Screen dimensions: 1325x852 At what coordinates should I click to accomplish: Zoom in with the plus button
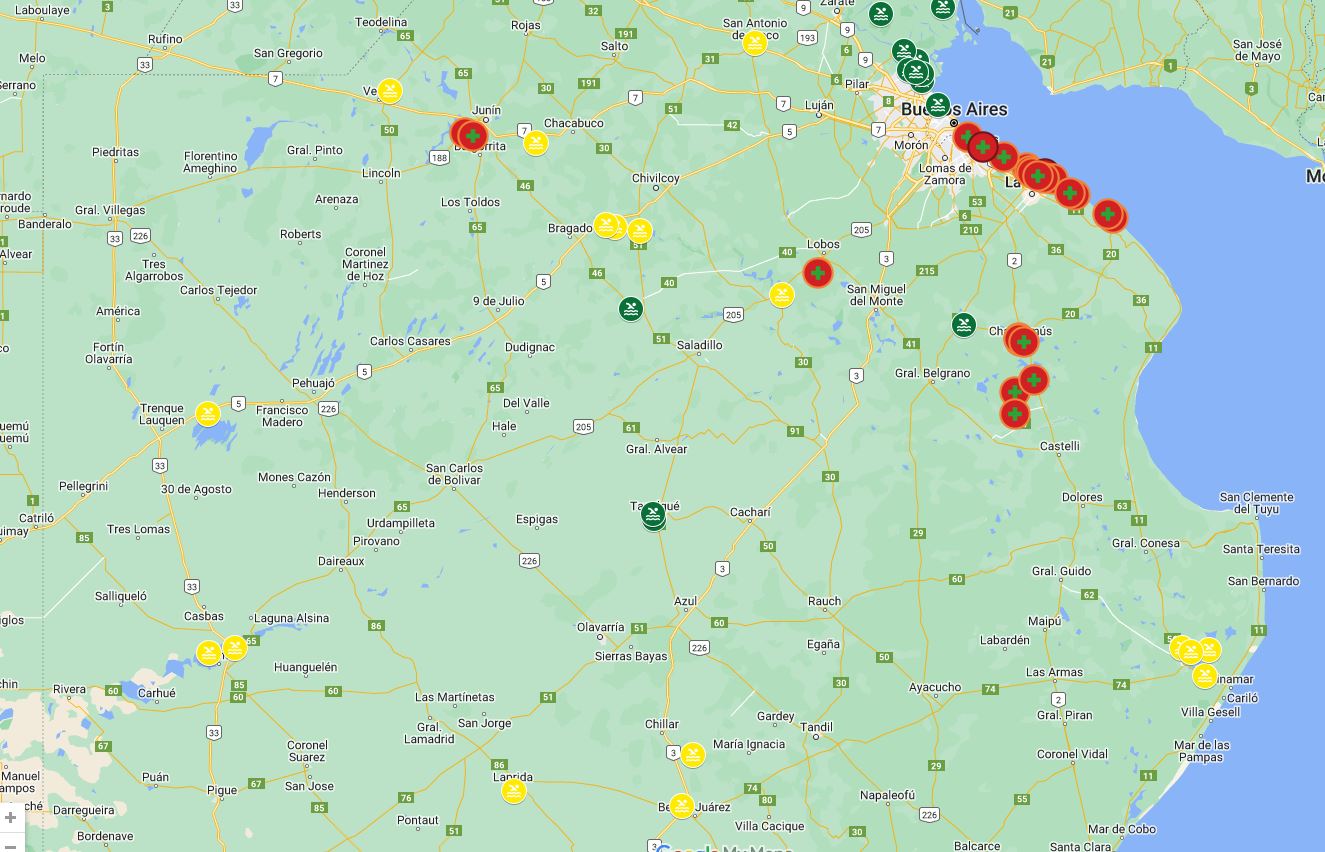click(x=10, y=817)
